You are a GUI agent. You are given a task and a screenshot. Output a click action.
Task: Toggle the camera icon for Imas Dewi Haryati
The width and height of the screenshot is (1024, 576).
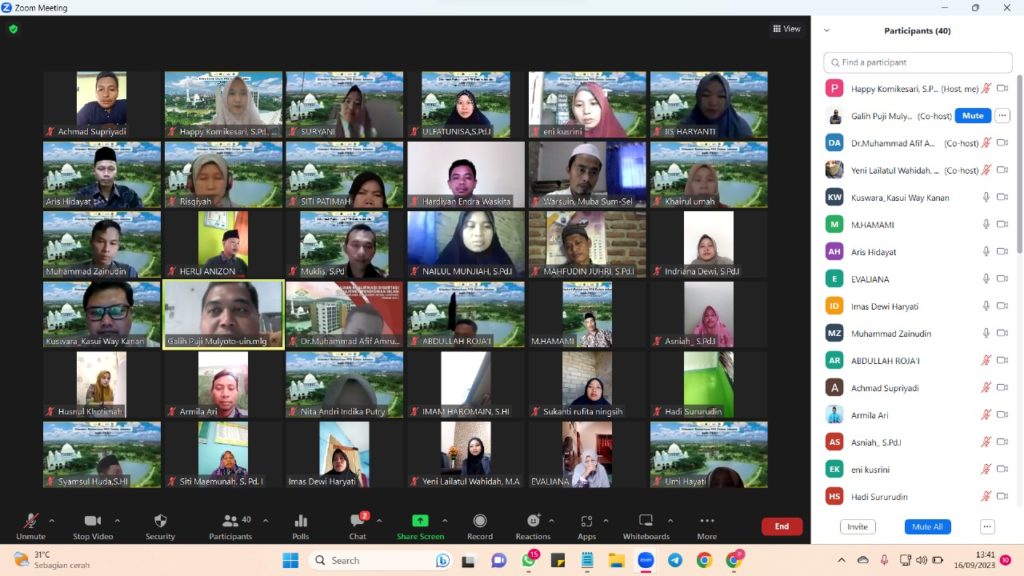pyautogui.click(x=1002, y=306)
